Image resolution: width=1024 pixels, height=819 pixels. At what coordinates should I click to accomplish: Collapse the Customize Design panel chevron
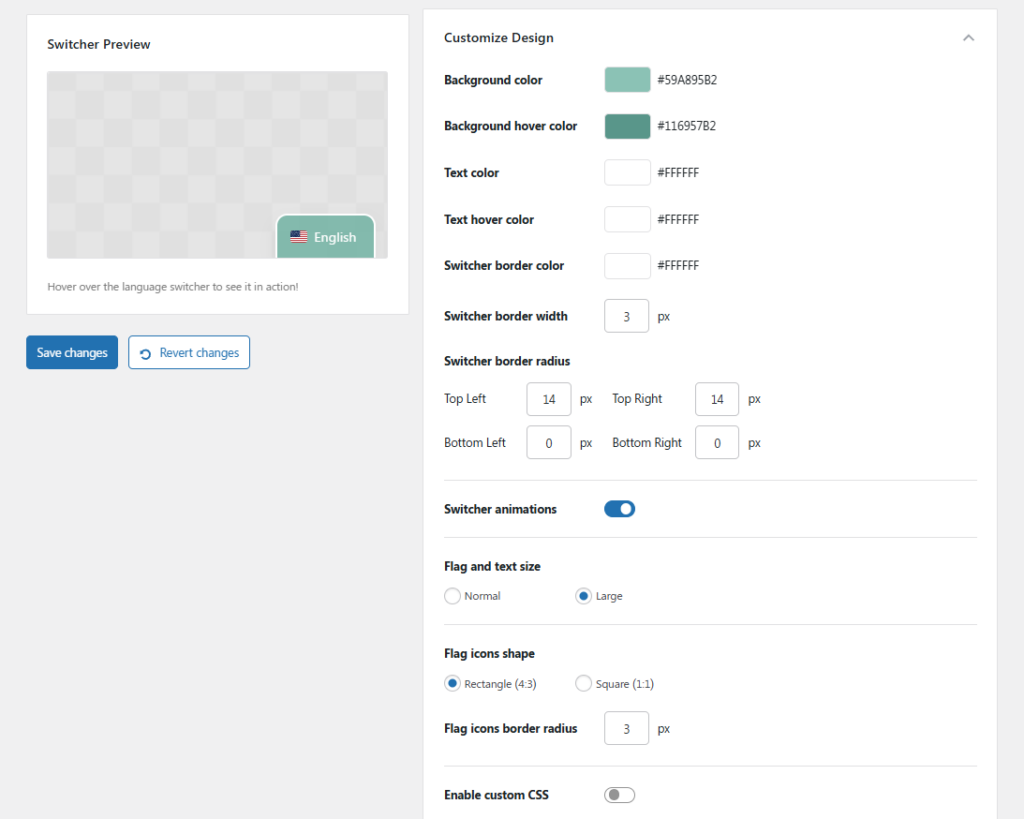click(967, 38)
